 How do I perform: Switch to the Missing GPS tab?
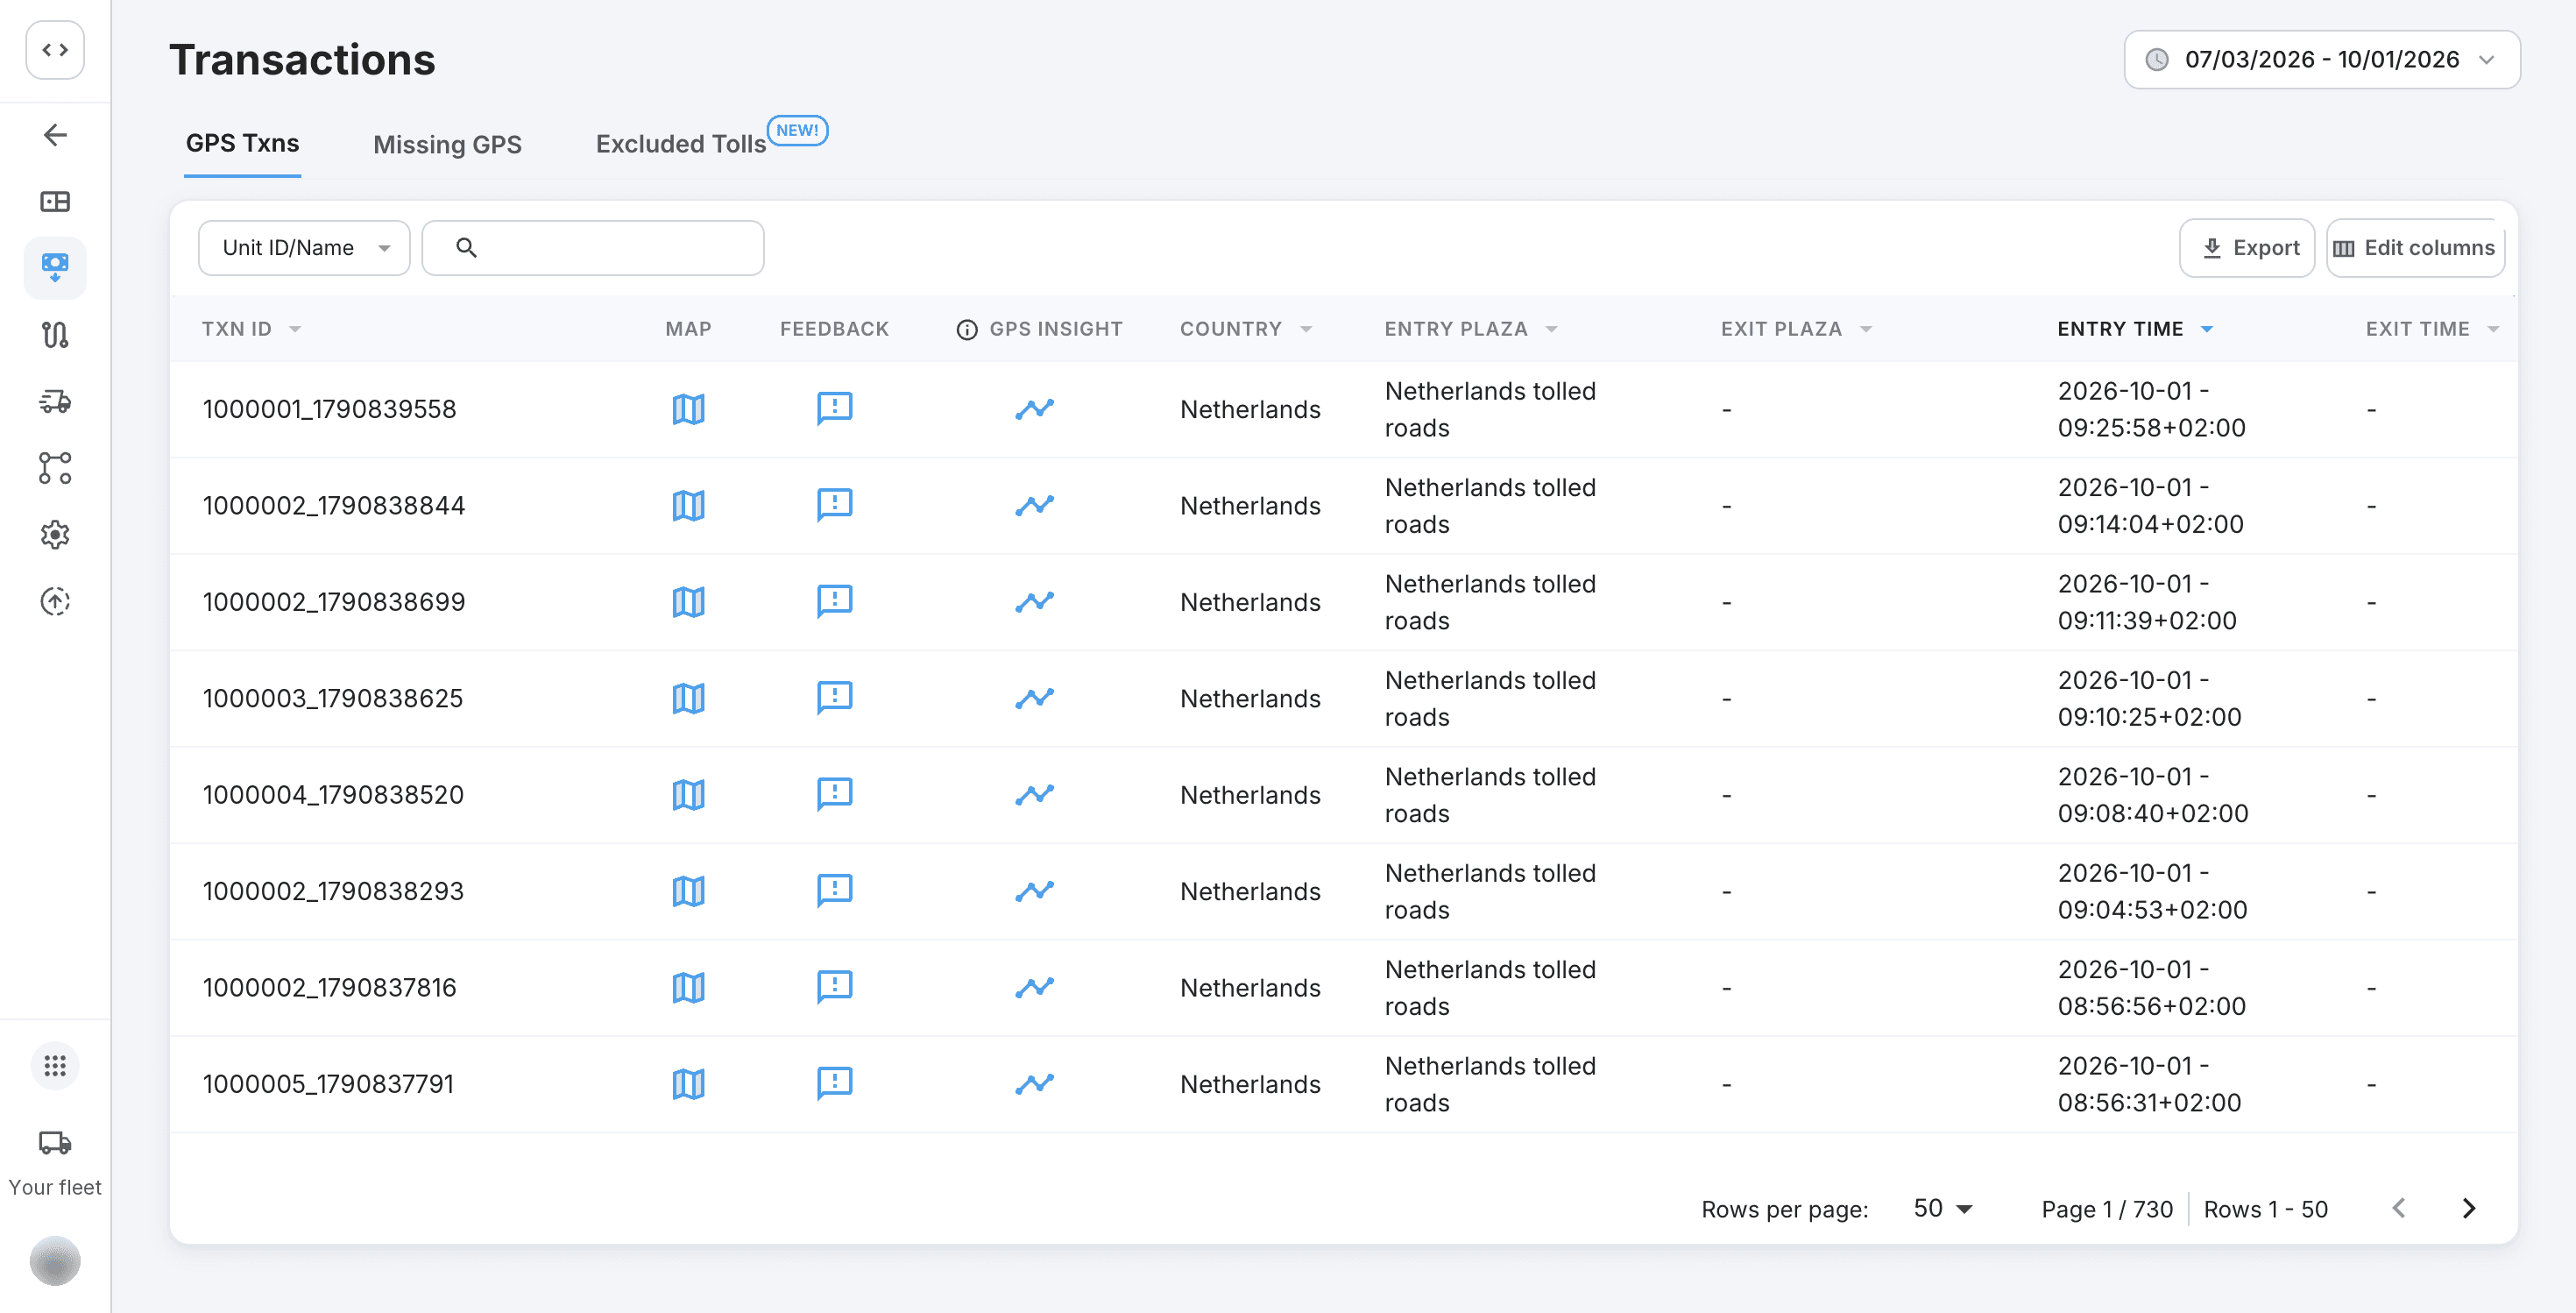tap(447, 145)
